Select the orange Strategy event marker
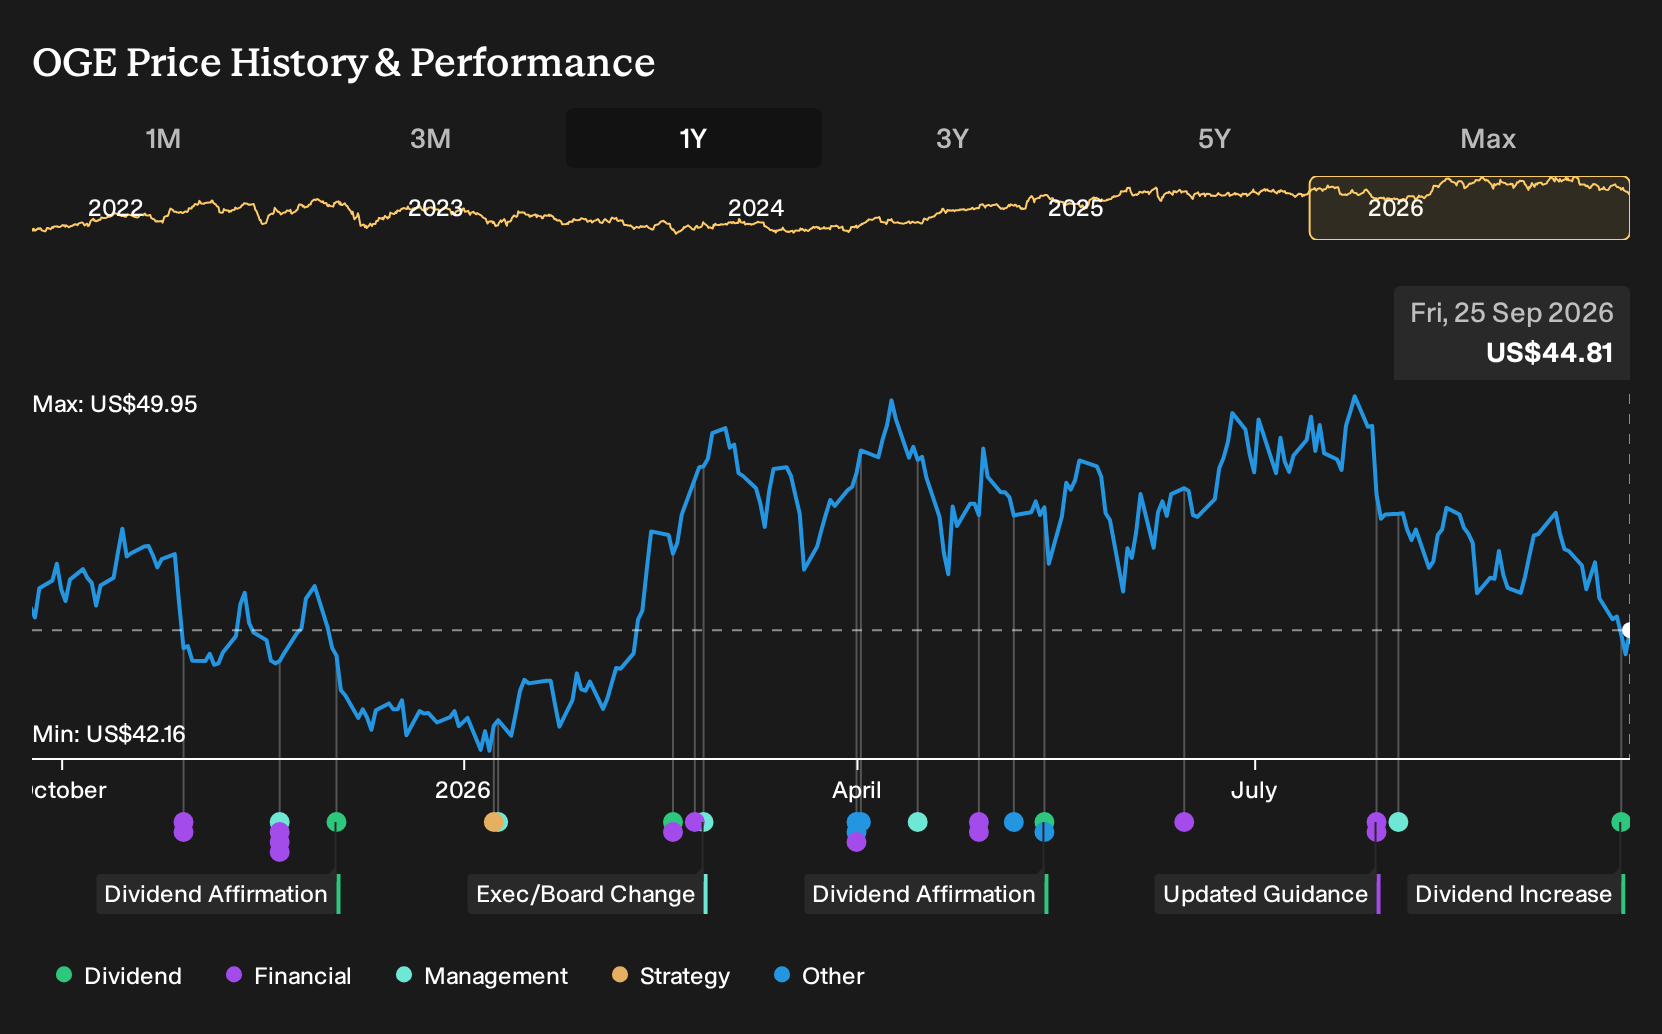 point(493,822)
